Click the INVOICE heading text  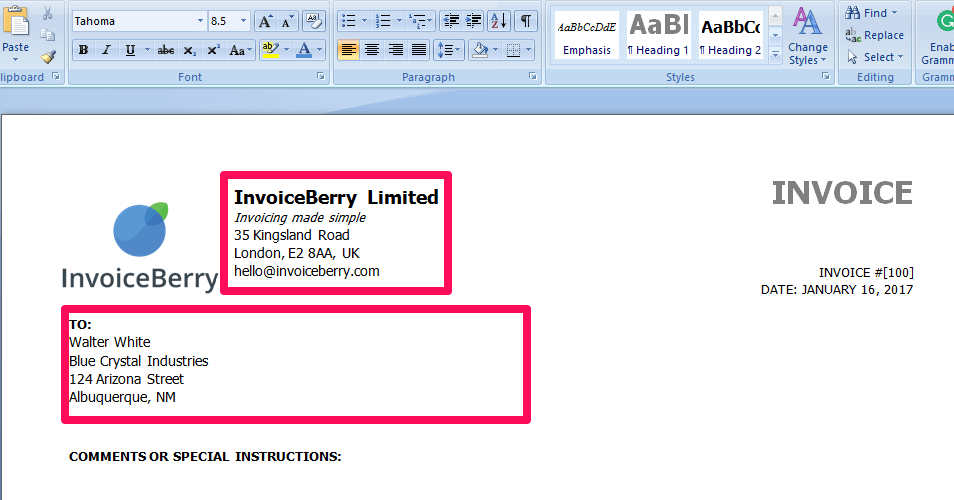(x=842, y=193)
